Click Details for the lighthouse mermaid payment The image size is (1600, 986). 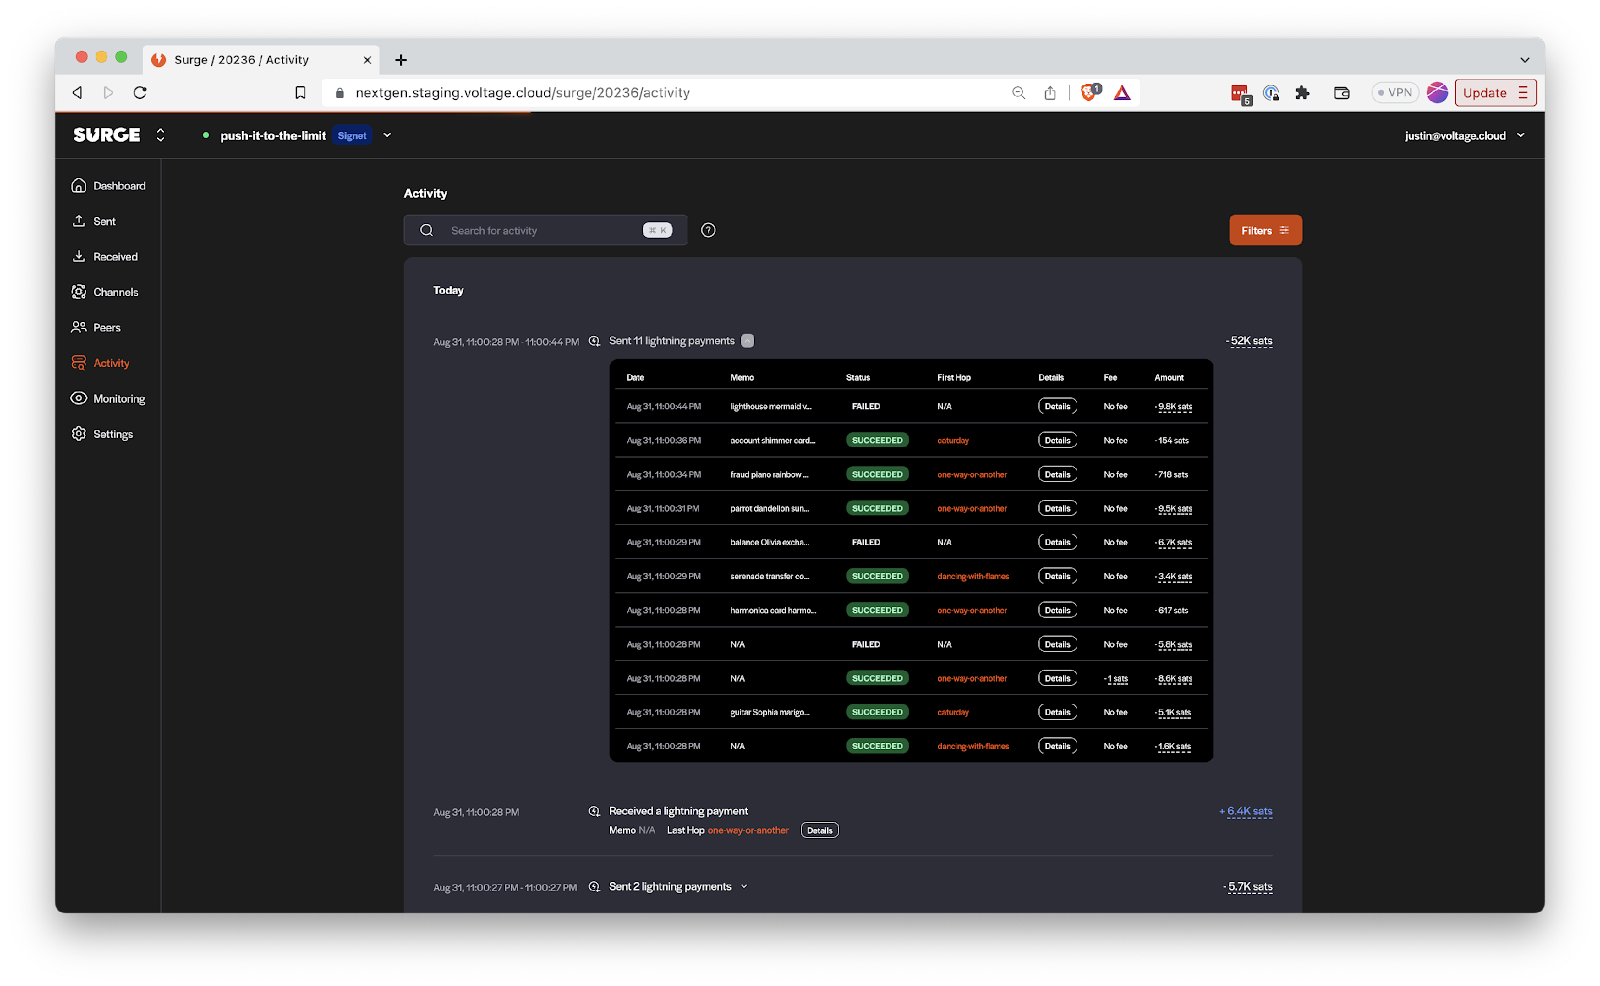point(1057,407)
